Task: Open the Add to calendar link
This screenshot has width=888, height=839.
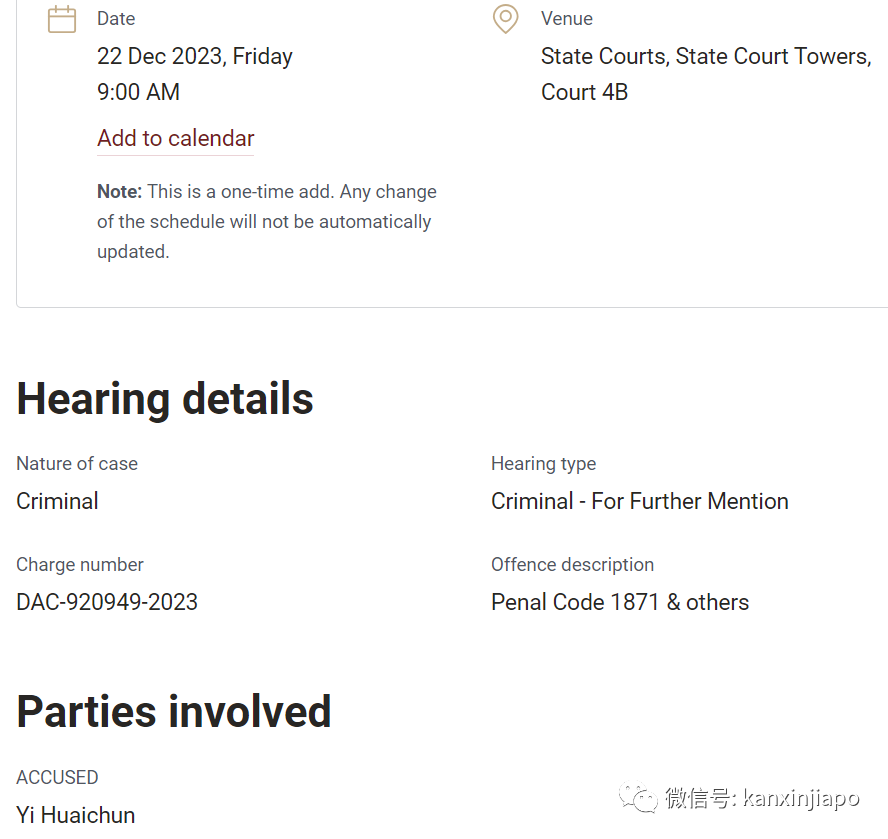Action: [x=176, y=138]
